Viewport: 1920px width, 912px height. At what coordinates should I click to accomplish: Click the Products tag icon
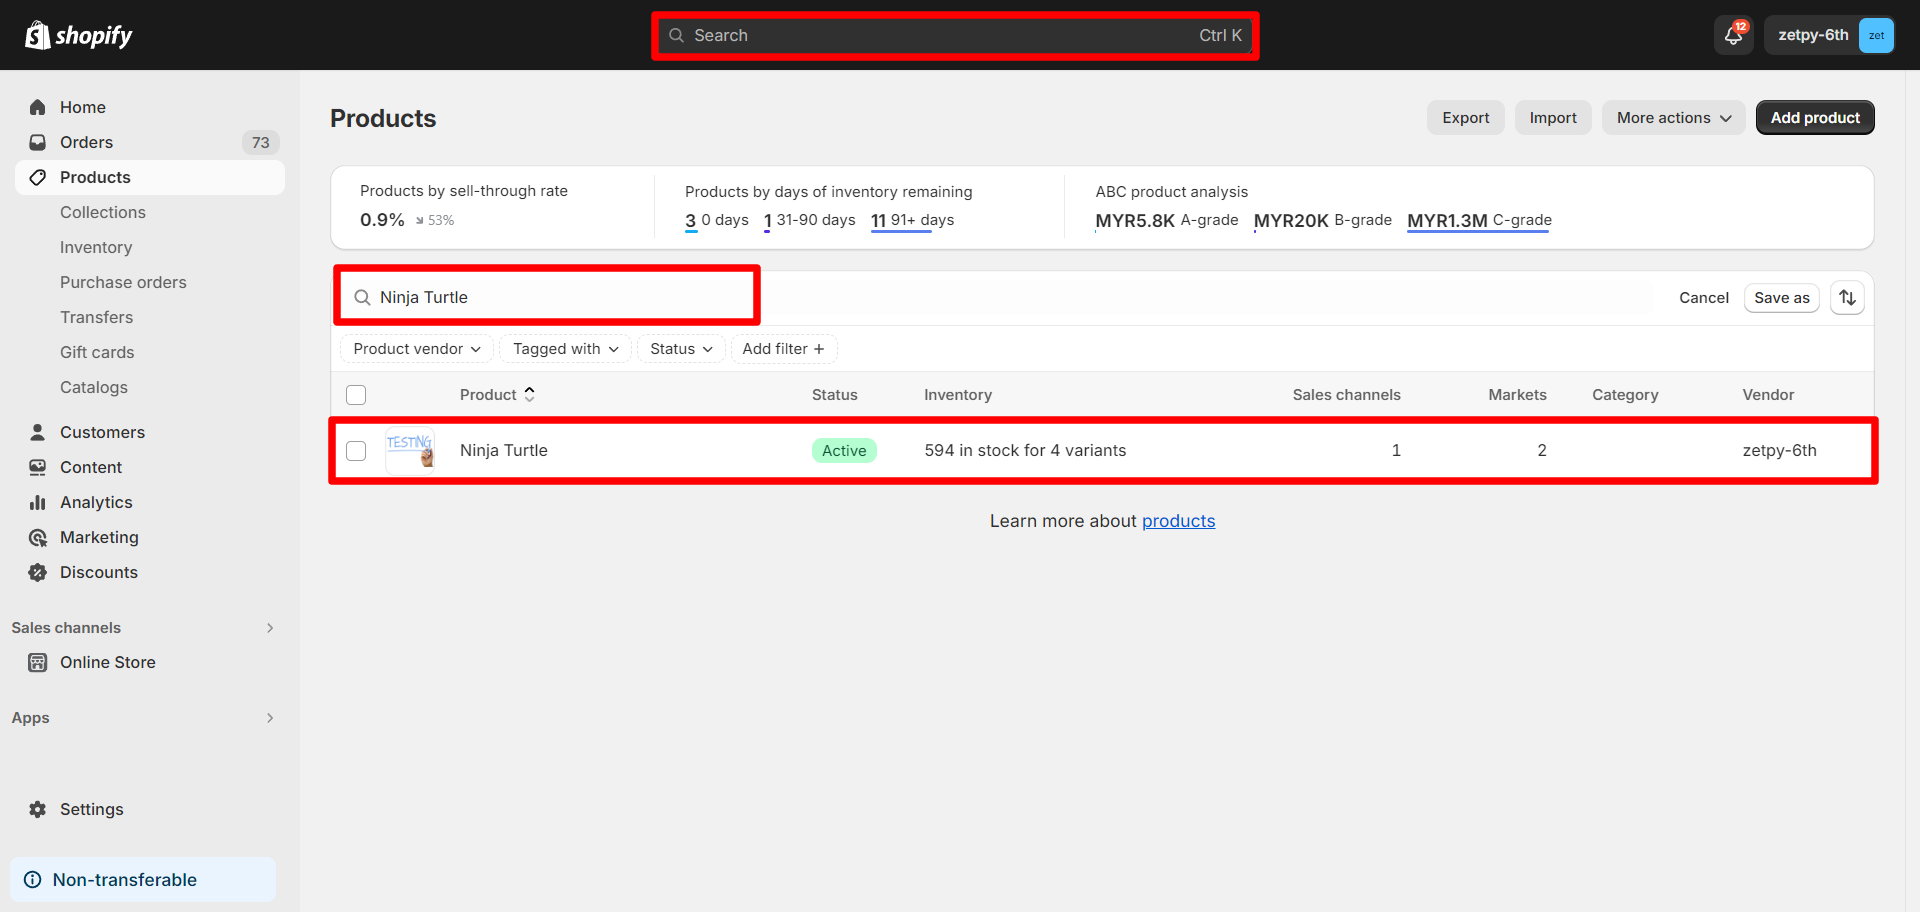click(x=38, y=177)
